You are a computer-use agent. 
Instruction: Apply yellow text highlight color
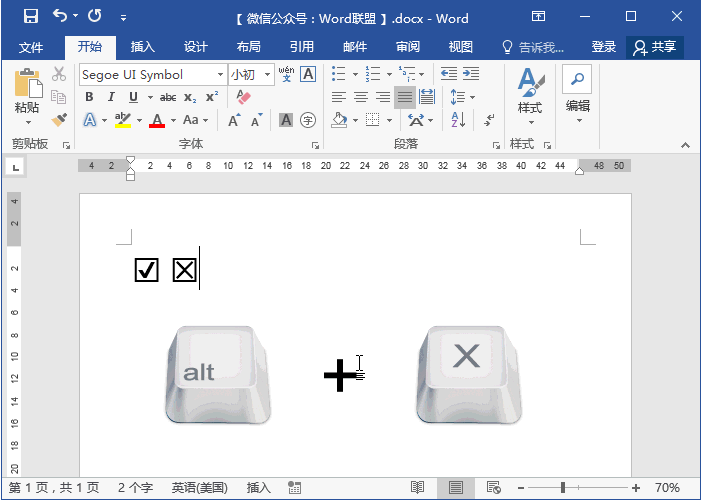(x=123, y=120)
